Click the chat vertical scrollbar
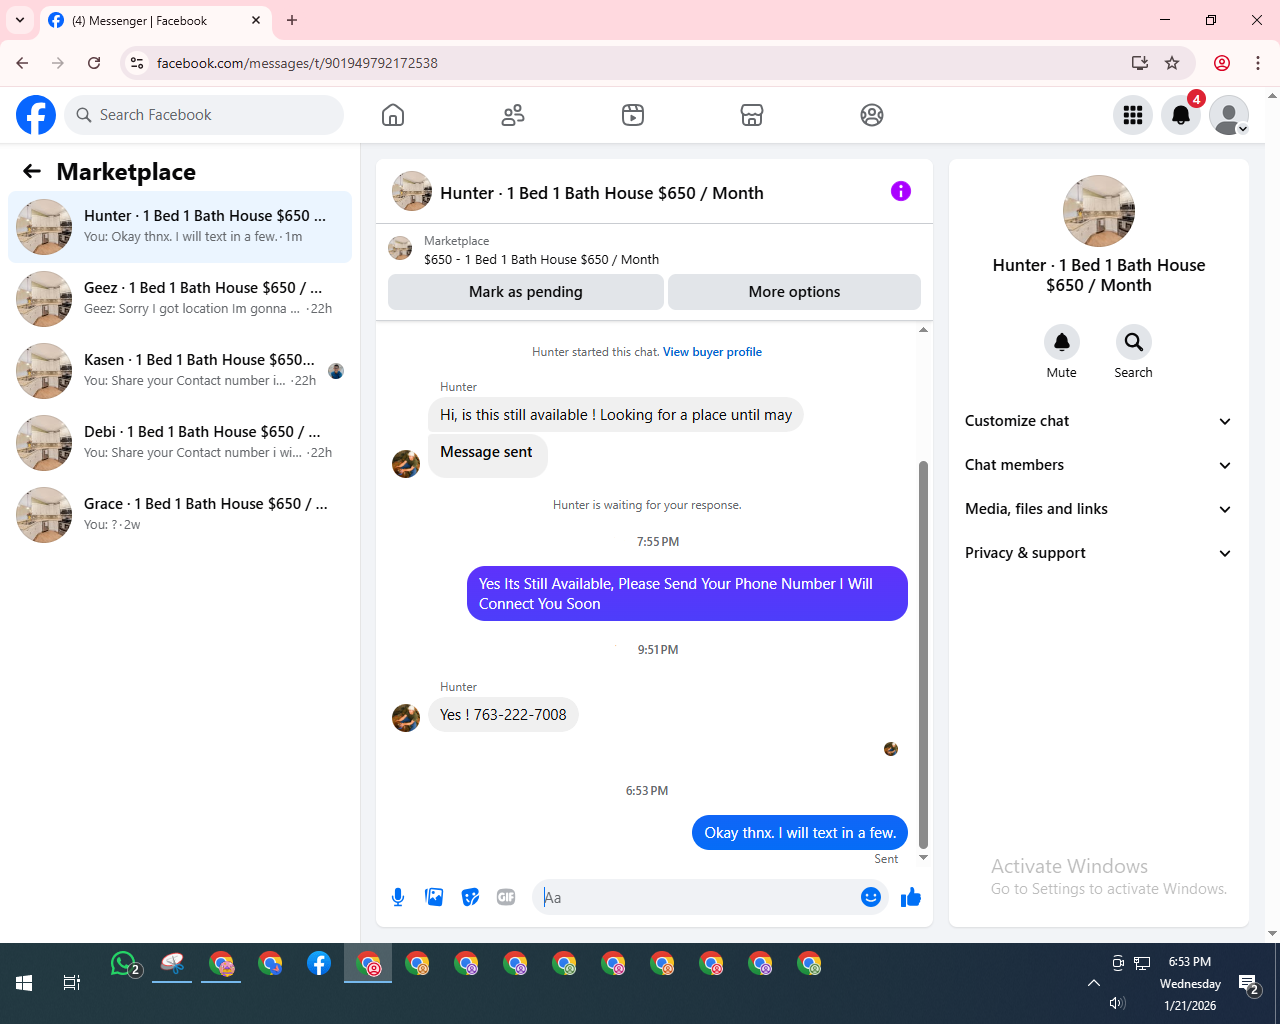Image resolution: width=1280 pixels, height=1024 pixels. [923, 655]
